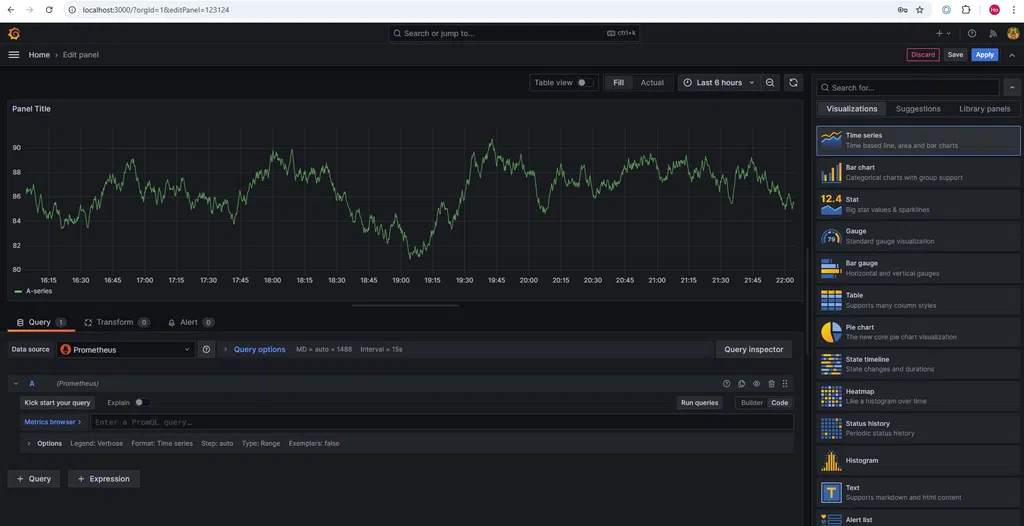Open the Suggestions tab
1024x526 pixels.
click(918, 109)
